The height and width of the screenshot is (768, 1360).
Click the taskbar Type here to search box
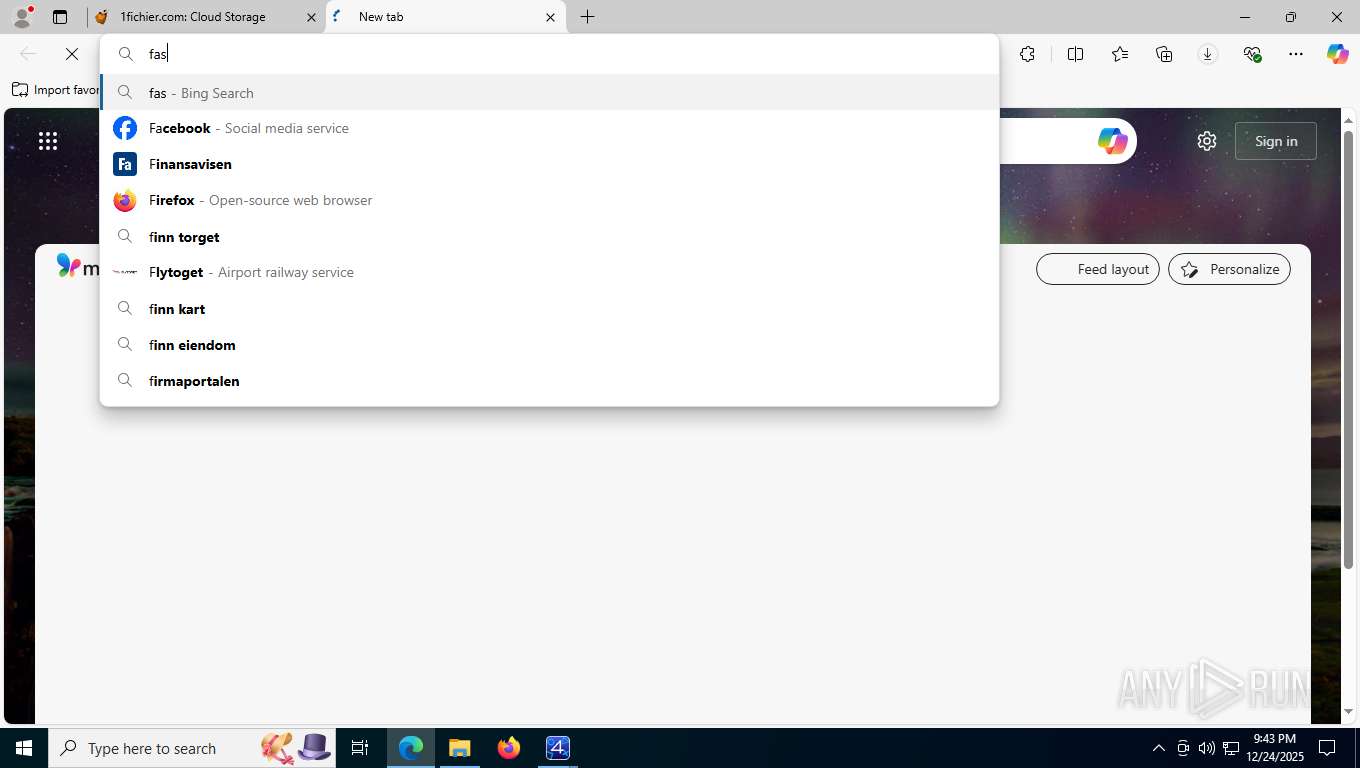[x=192, y=748]
